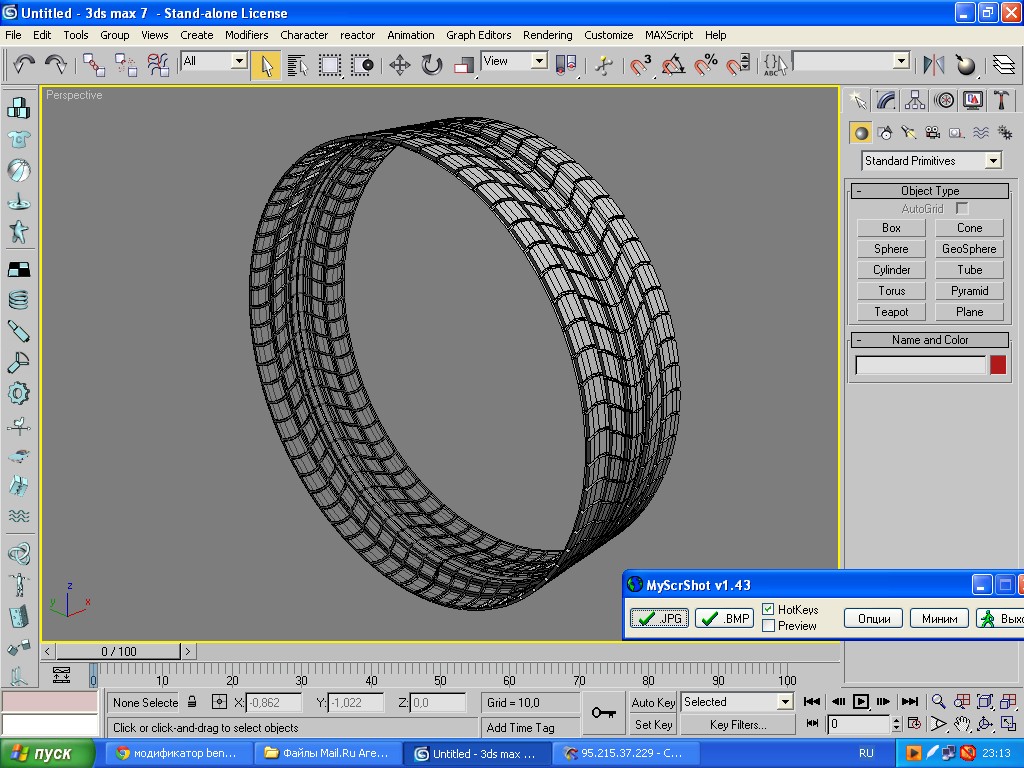Toggle Percent Snap icon
Image resolution: width=1024 pixels, height=768 pixels.
click(x=705, y=65)
